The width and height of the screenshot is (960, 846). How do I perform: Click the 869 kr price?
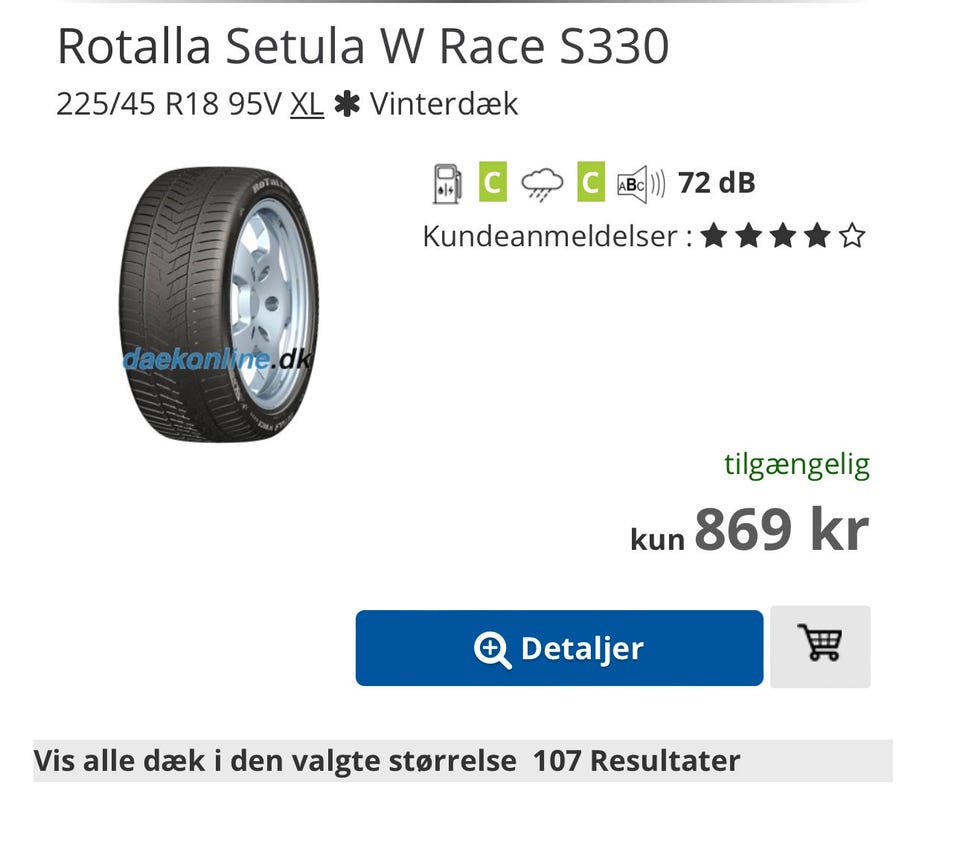(782, 530)
